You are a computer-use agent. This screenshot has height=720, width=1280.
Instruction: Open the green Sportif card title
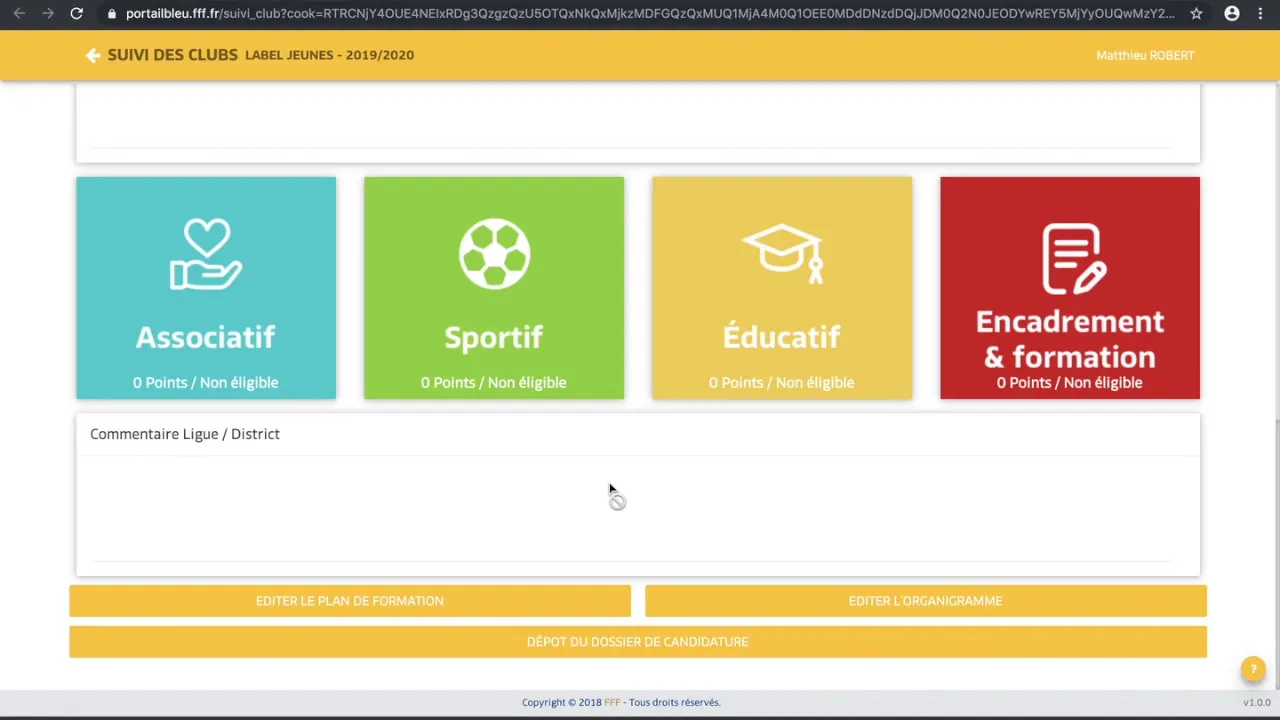coord(493,338)
